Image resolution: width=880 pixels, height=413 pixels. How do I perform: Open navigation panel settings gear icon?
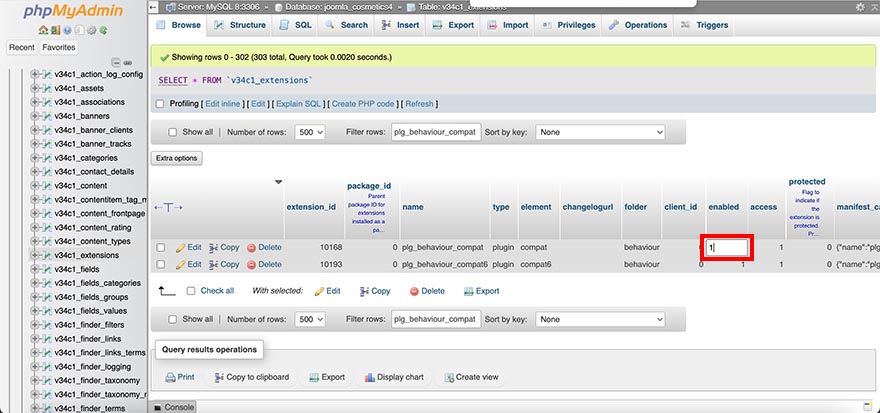91,30
